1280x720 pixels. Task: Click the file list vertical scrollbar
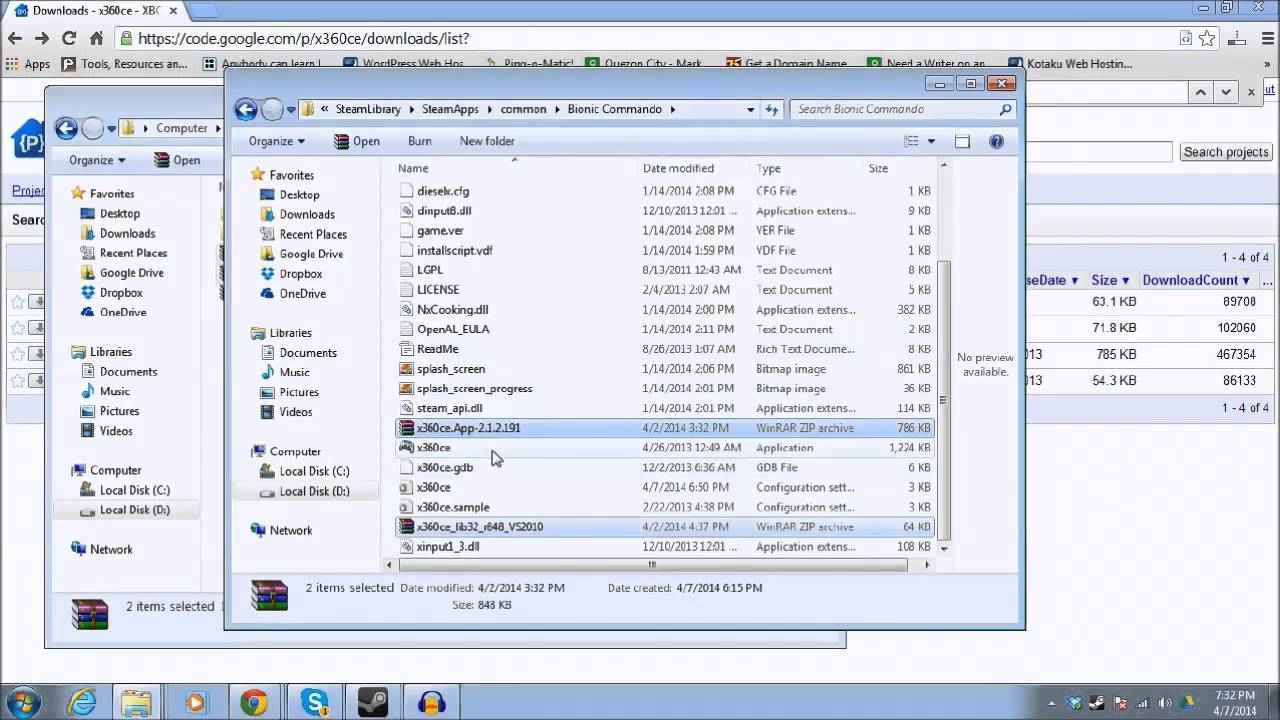(943, 400)
